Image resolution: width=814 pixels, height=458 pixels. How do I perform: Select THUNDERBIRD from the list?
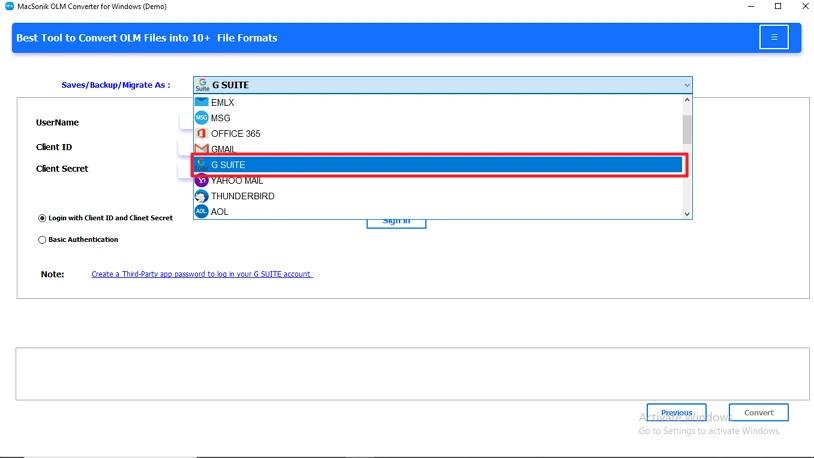coord(438,196)
